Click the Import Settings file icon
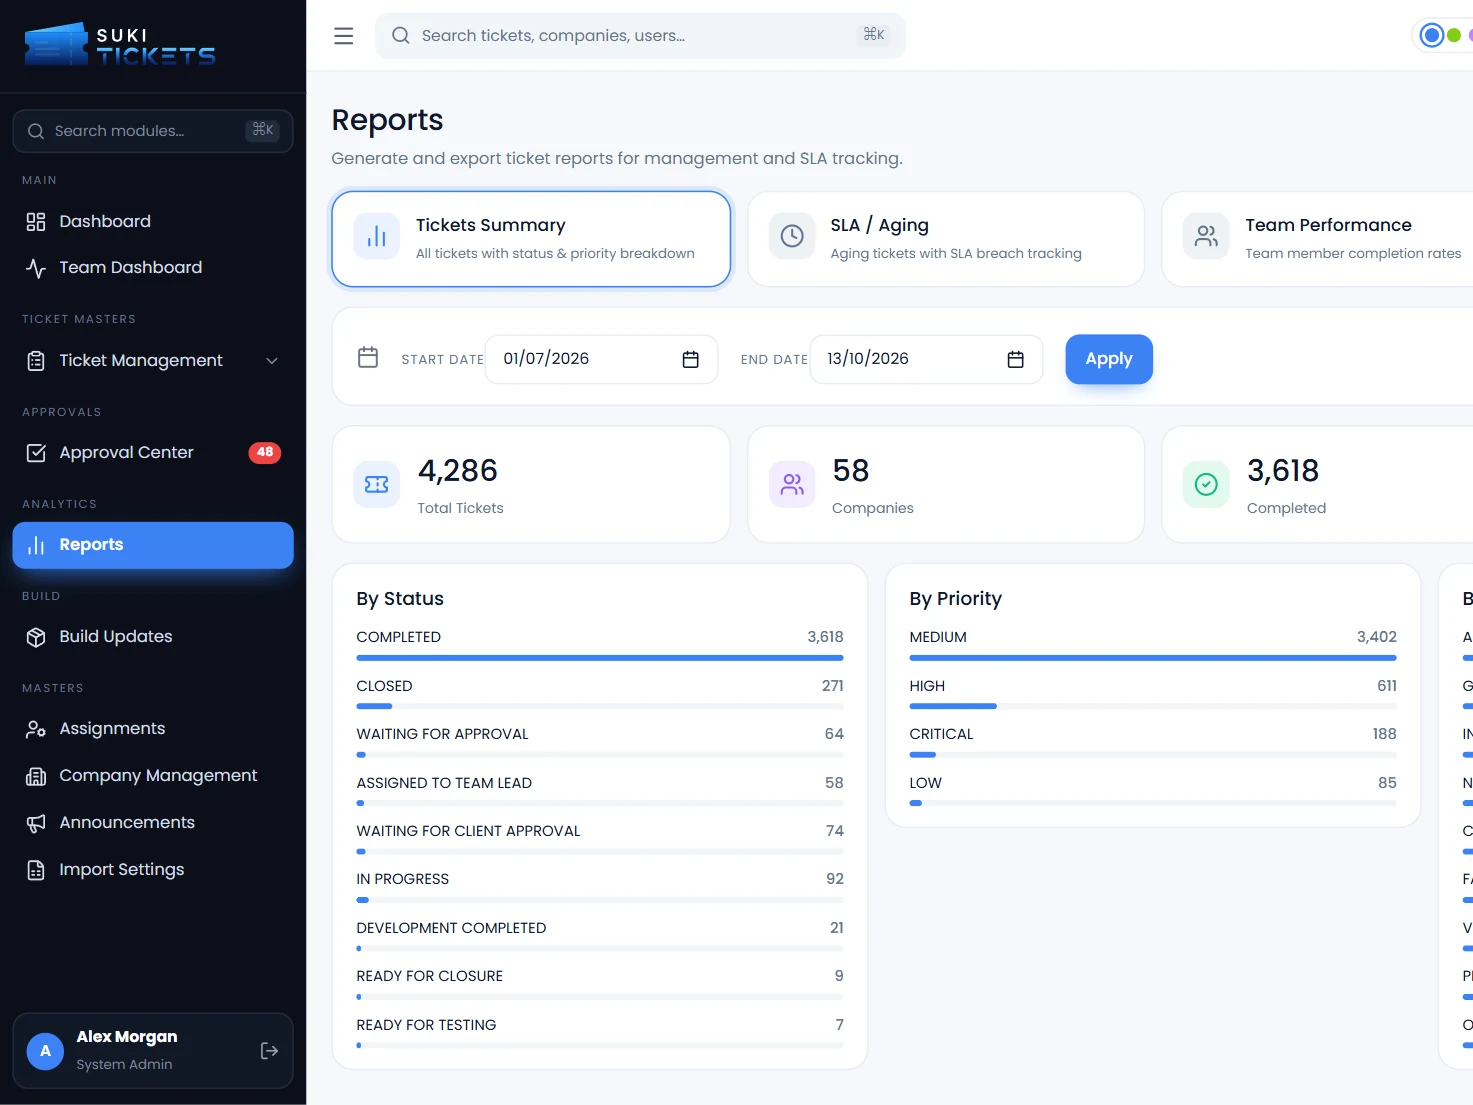This screenshot has width=1473, height=1105. point(36,870)
